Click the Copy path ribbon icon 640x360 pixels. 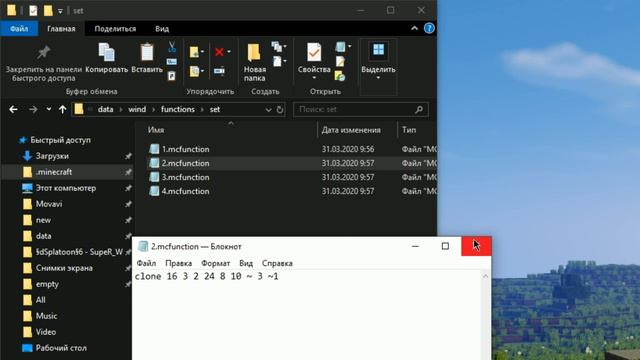172,62
